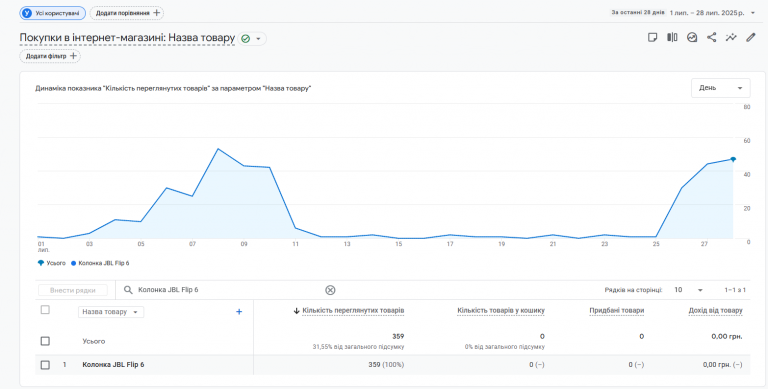Open the rows per page dropdown
This screenshot has width=768, height=389.
688,290
